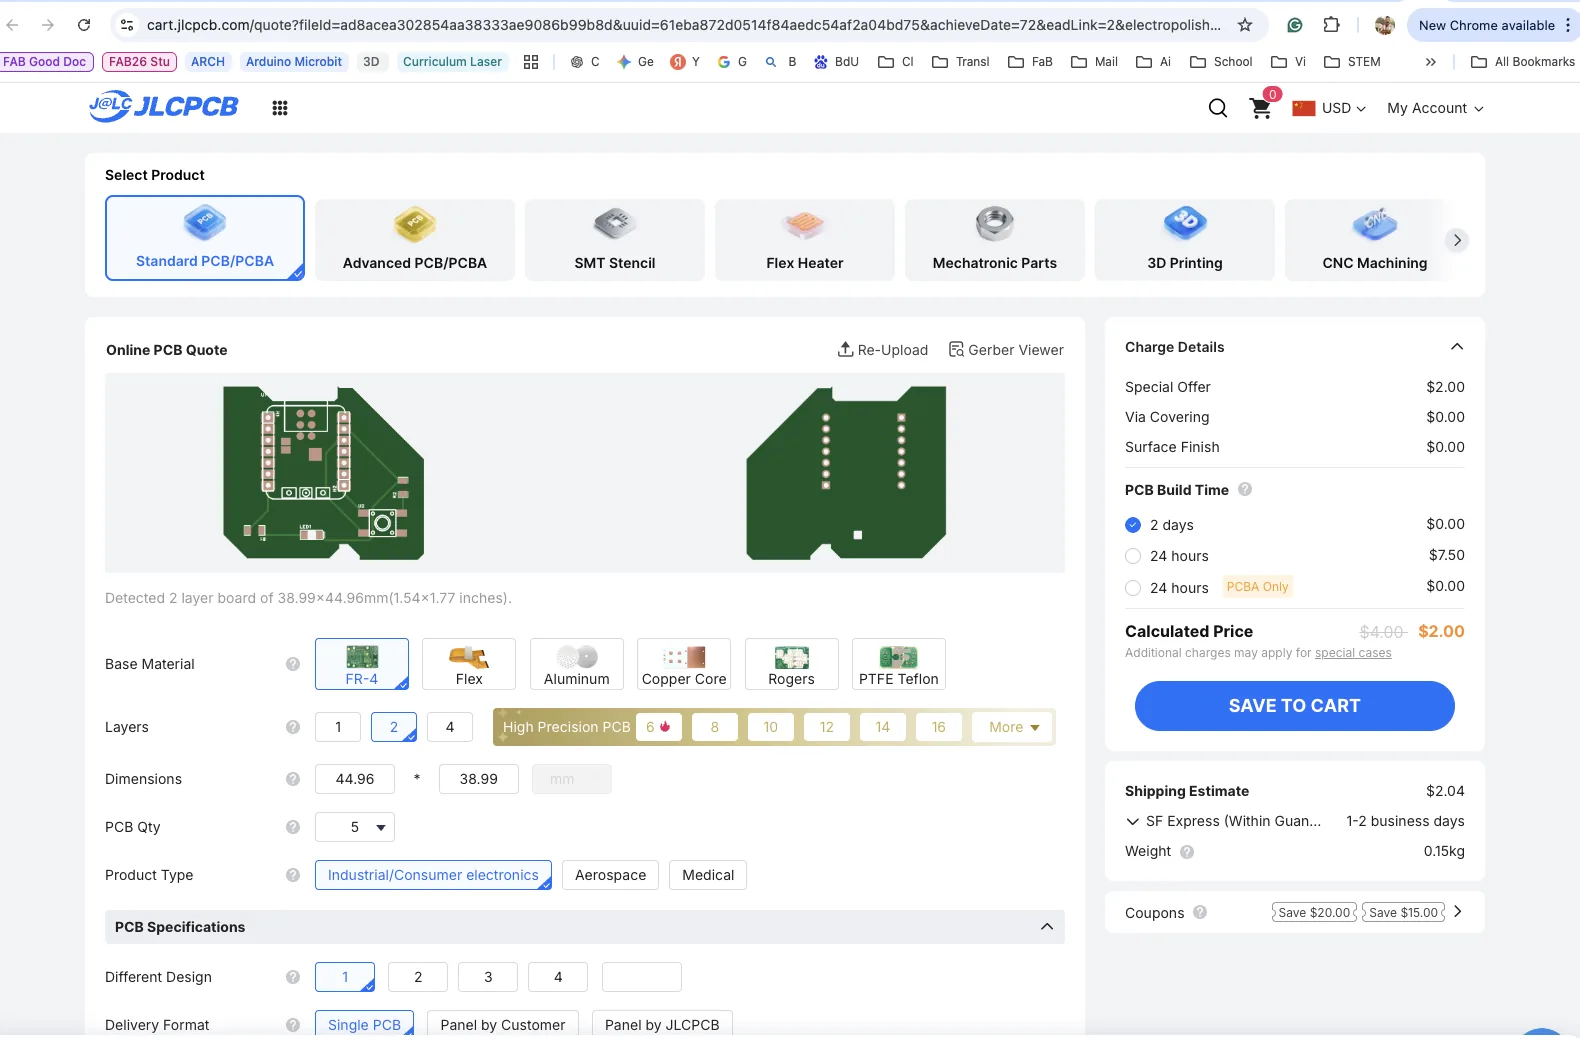Select the SMT Stencil product tab

pyautogui.click(x=614, y=240)
